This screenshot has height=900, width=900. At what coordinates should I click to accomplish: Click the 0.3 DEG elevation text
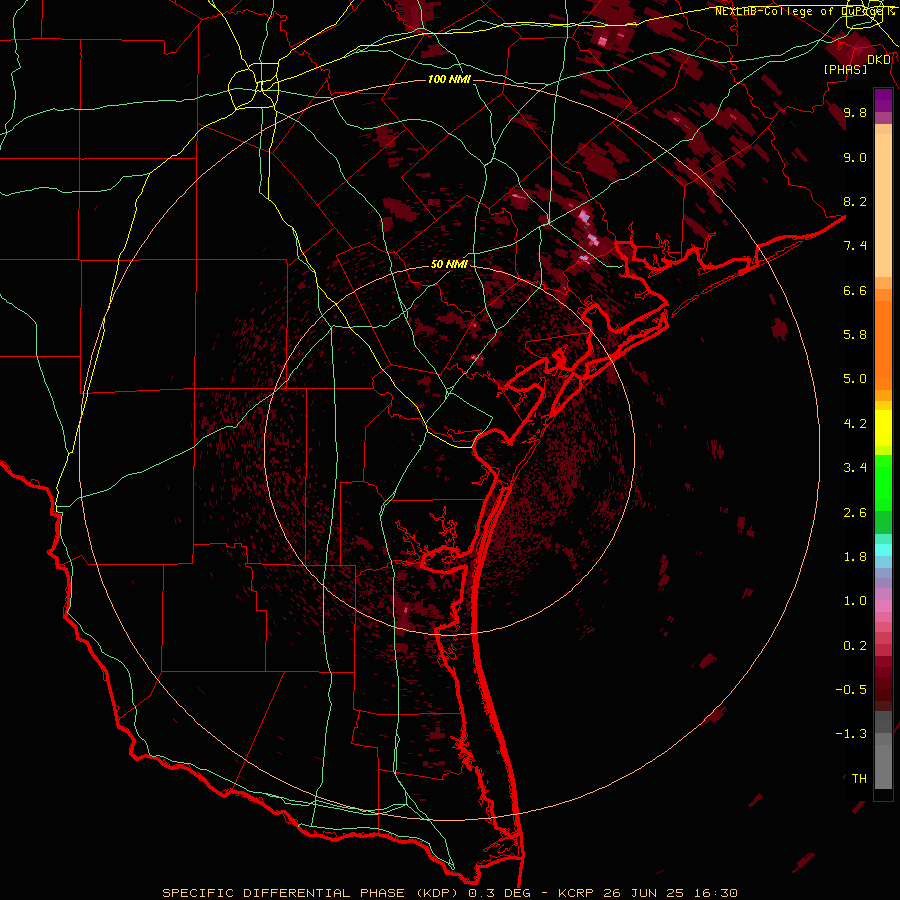pyautogui.click(x=498, y=893)
